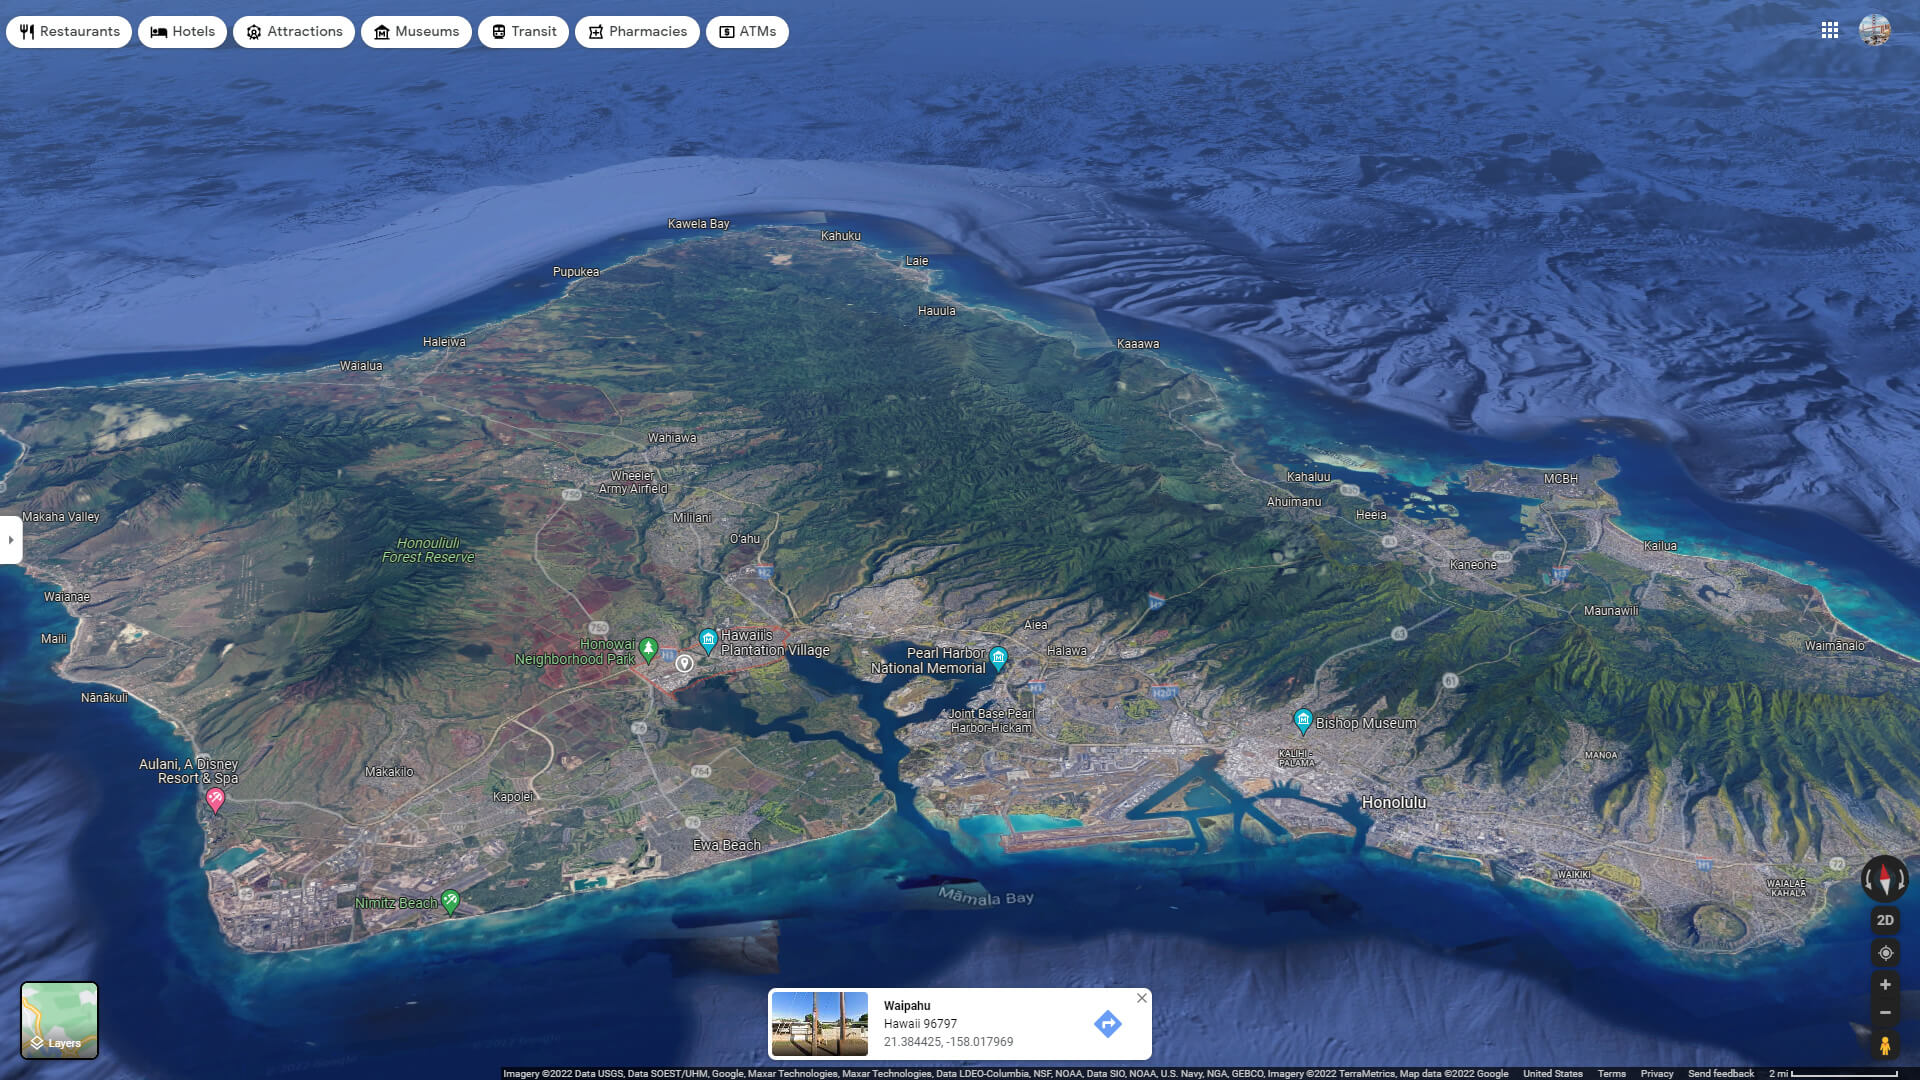
Task: Close the Waipahu info card
Action: point(1140,998)
